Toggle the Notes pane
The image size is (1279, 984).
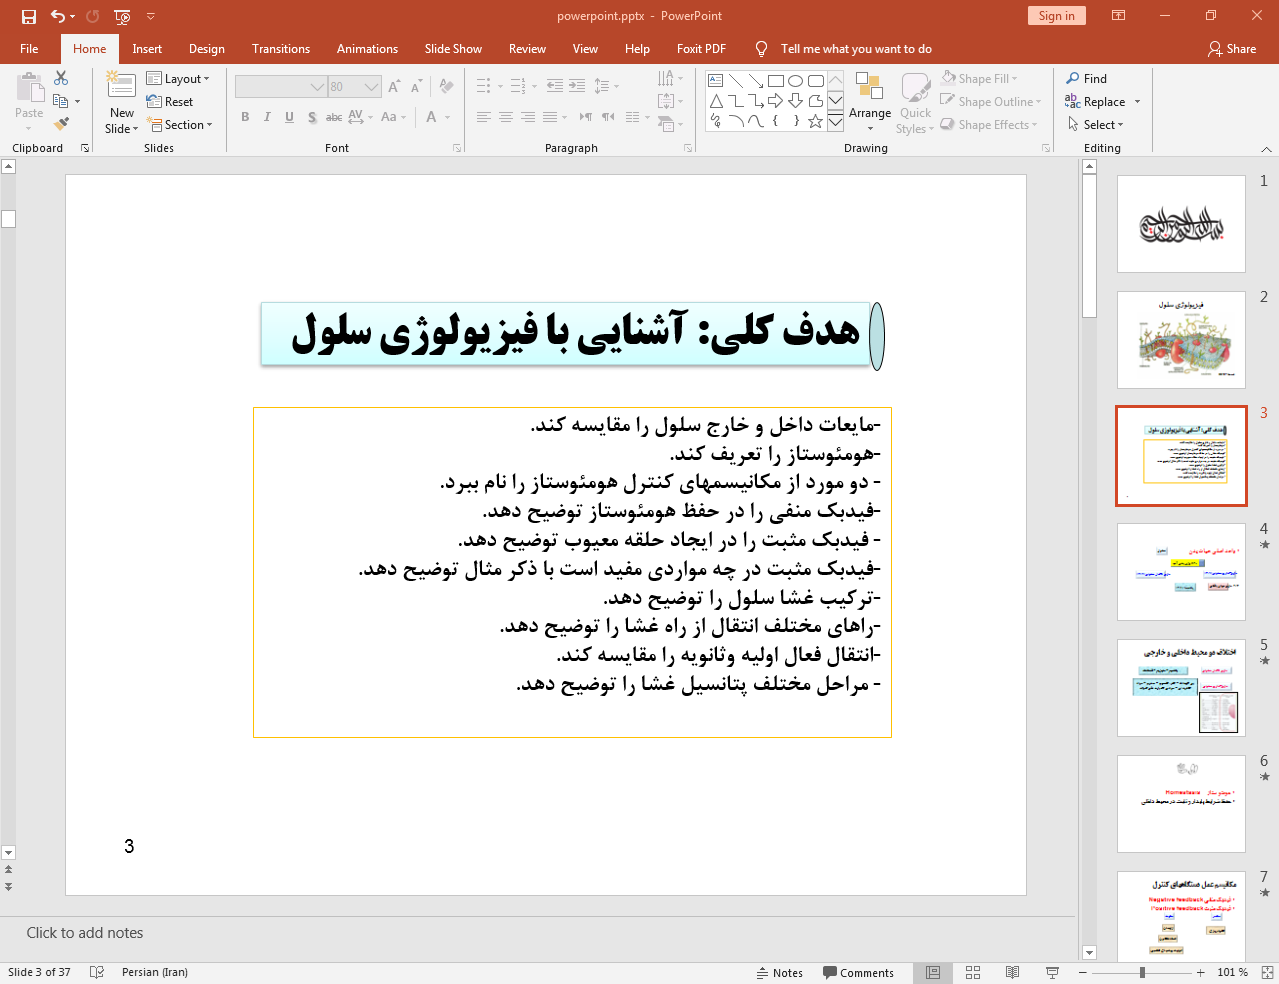click(779, 973)
